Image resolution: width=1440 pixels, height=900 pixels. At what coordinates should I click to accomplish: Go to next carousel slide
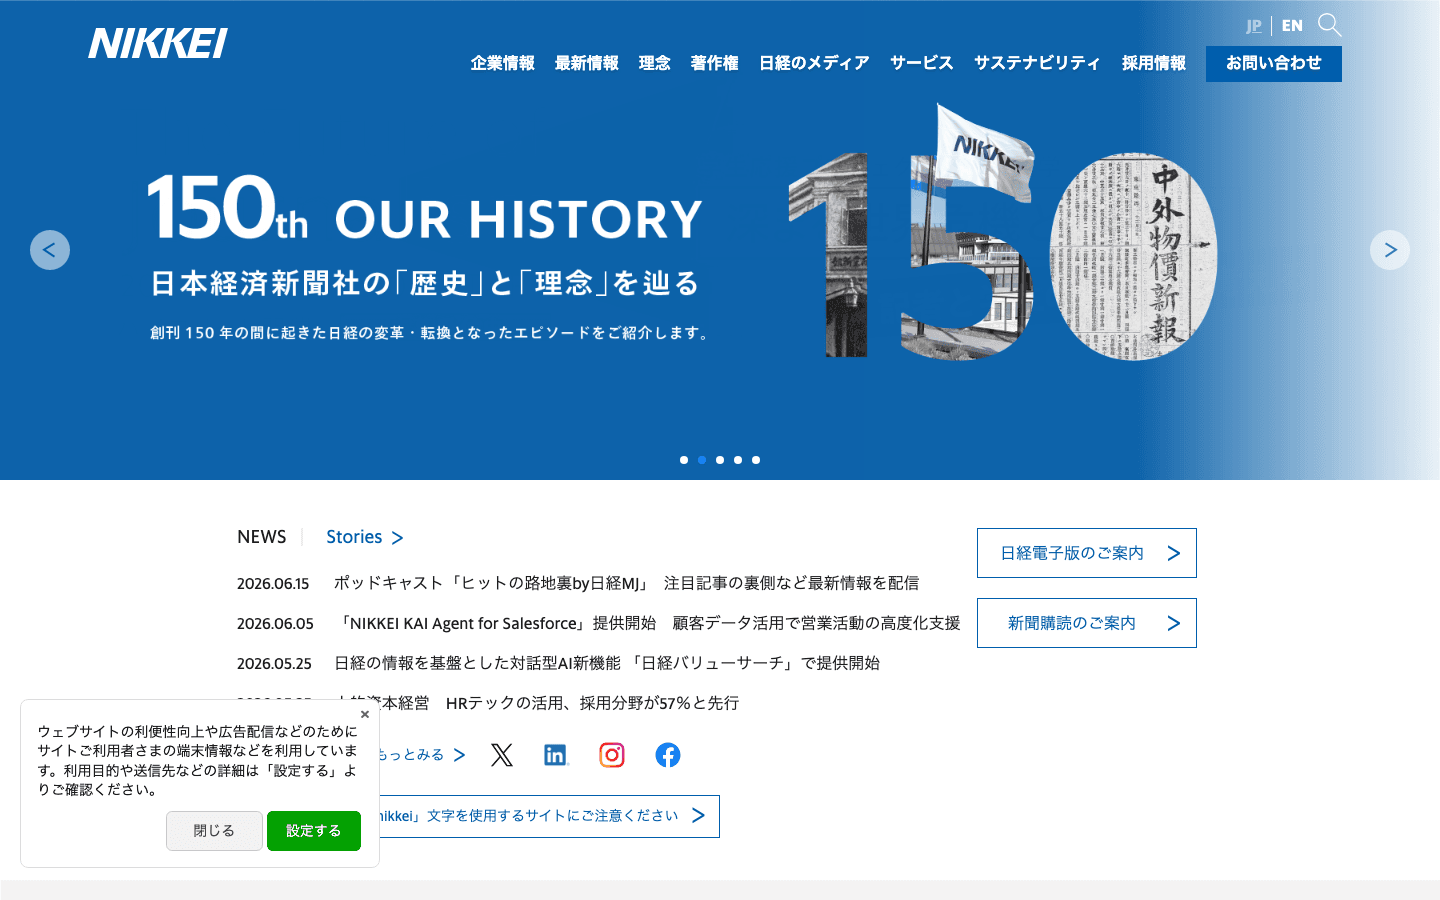[x=1390, y=250]
